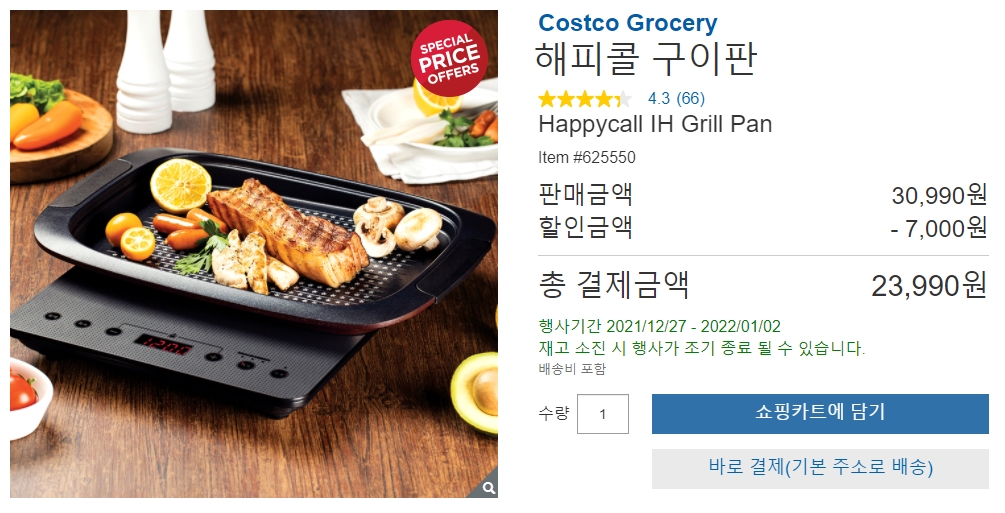Click the red Special Price Offers badge
This screenshot has width=1005, height=513.
click(449, 58)
